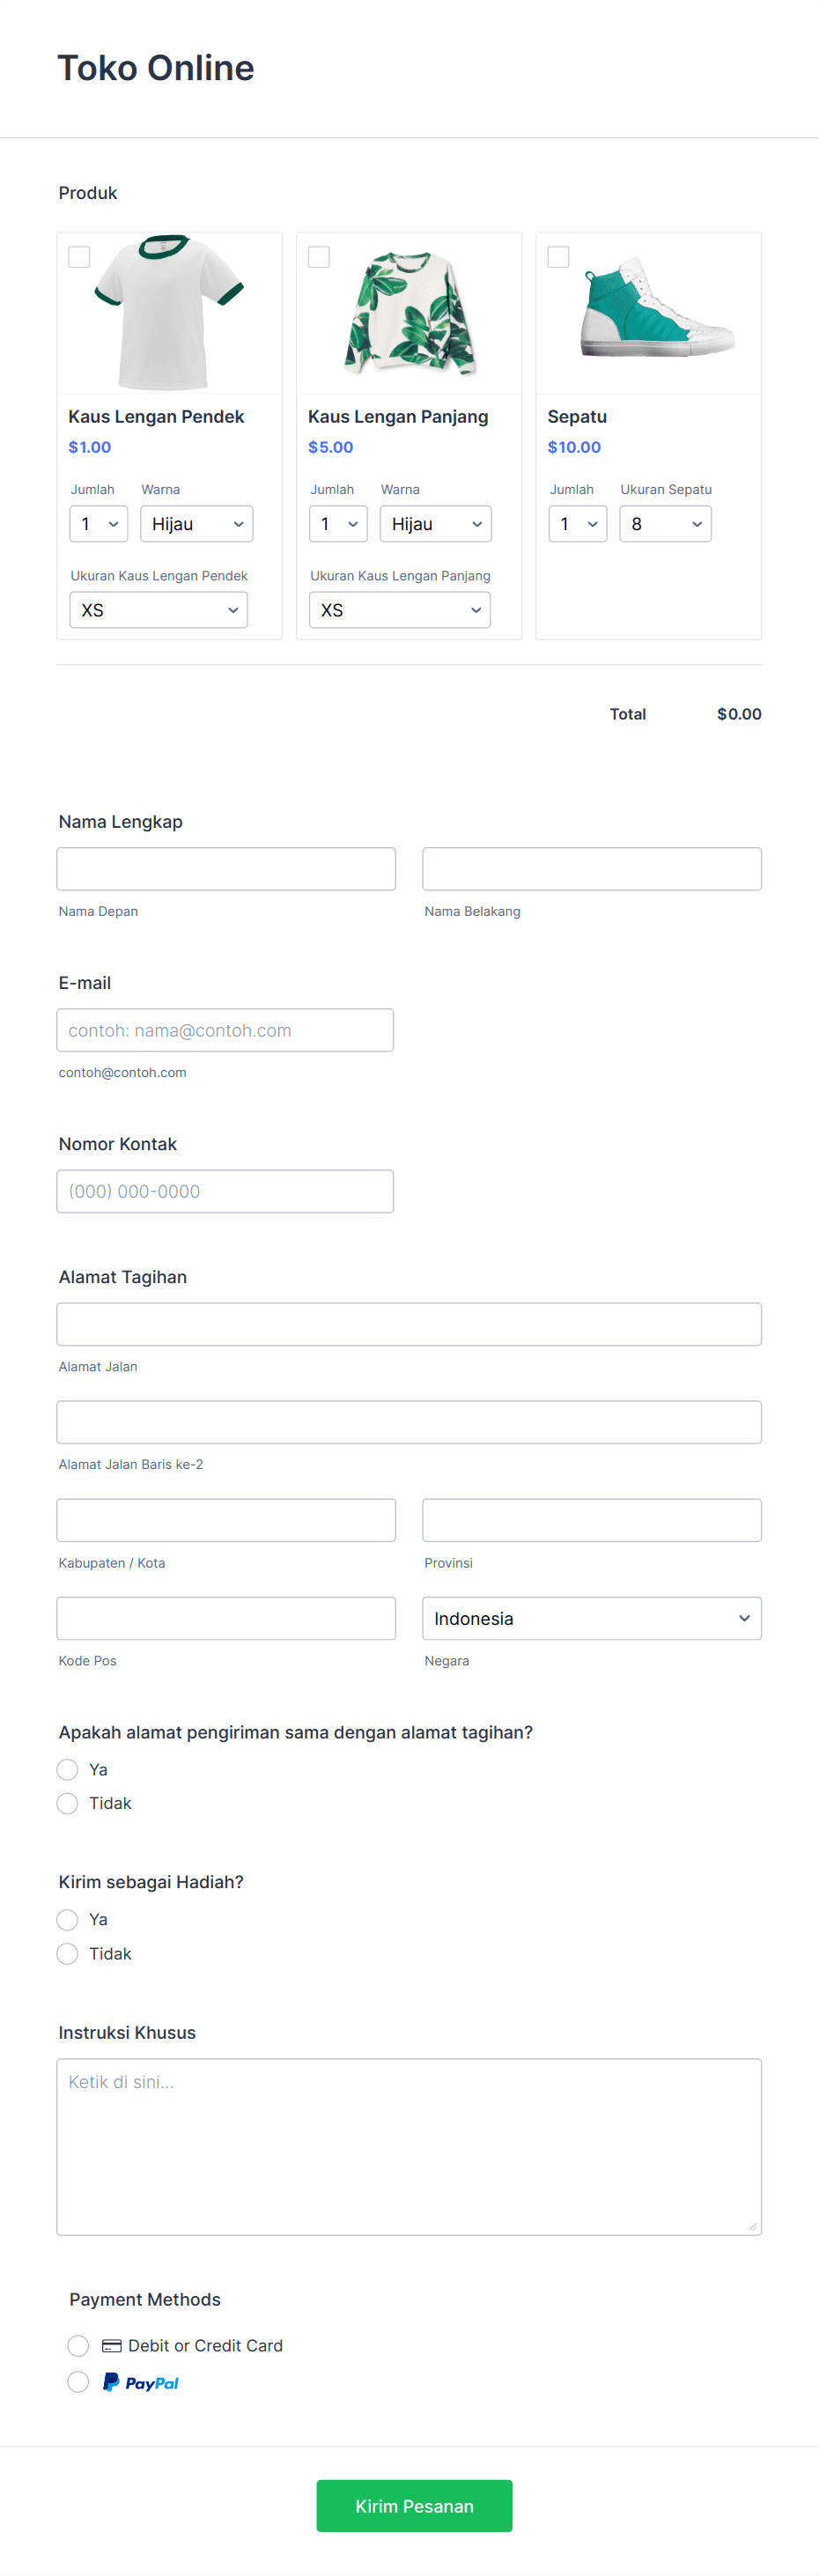Click the Nama Depan input field
The image size is (819, 2576).
click(x=225, y=868)
